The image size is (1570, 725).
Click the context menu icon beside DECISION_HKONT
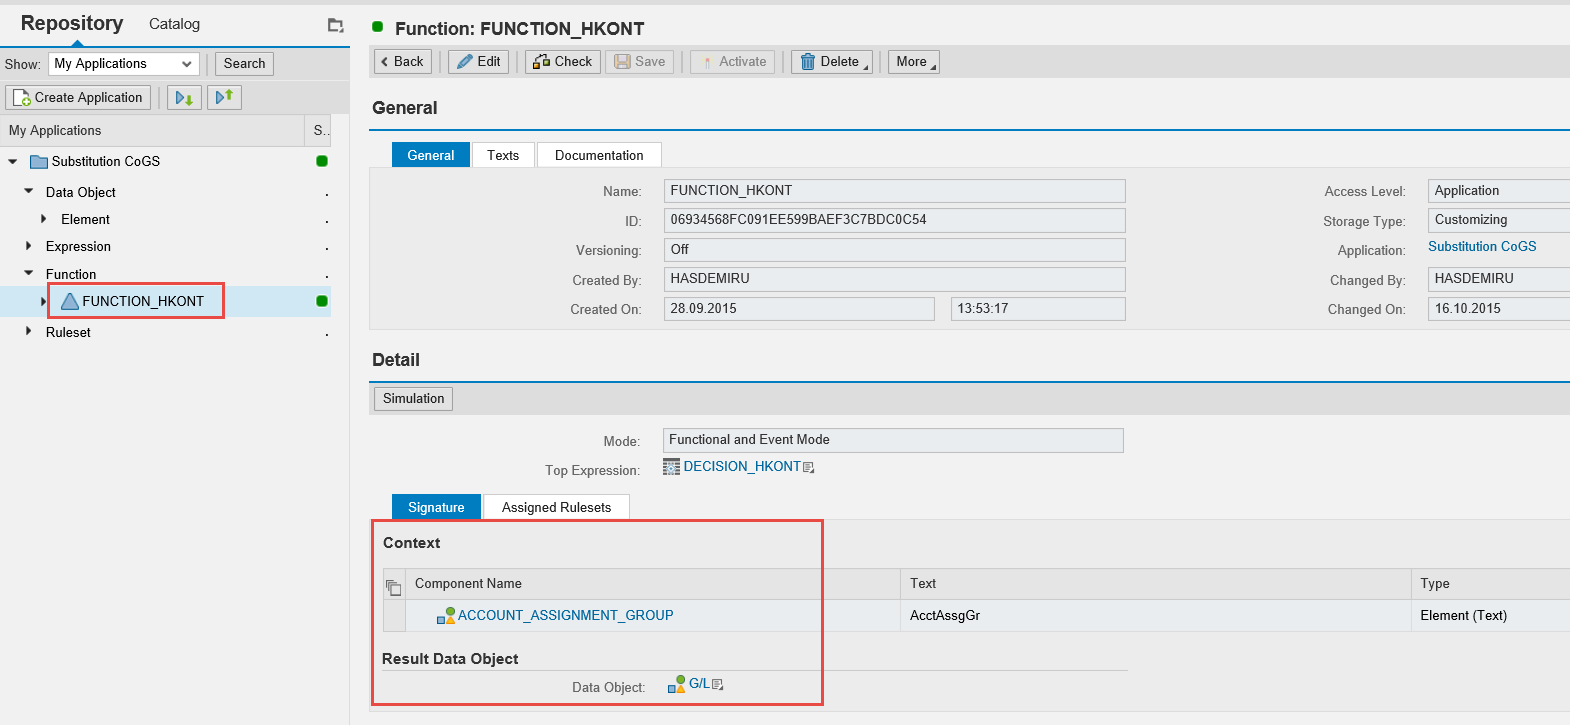(x=809, y=468)
